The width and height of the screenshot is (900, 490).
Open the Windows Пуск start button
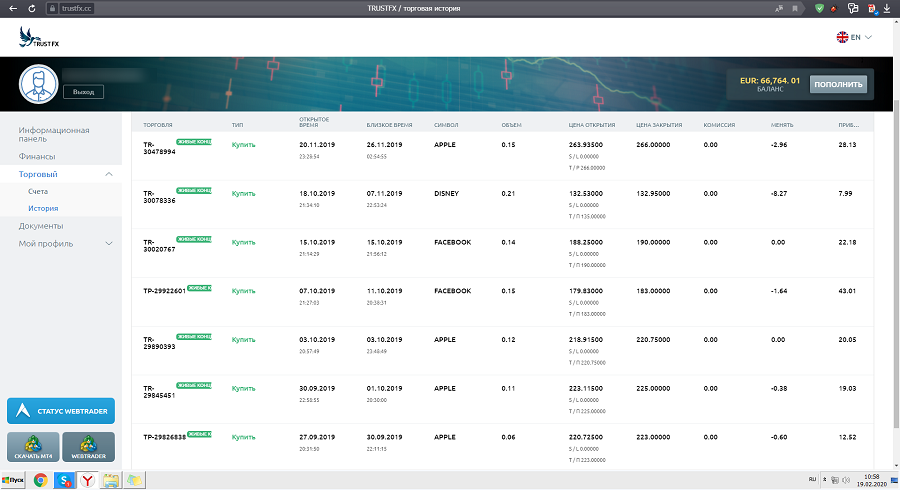click(x=13, y=480)
